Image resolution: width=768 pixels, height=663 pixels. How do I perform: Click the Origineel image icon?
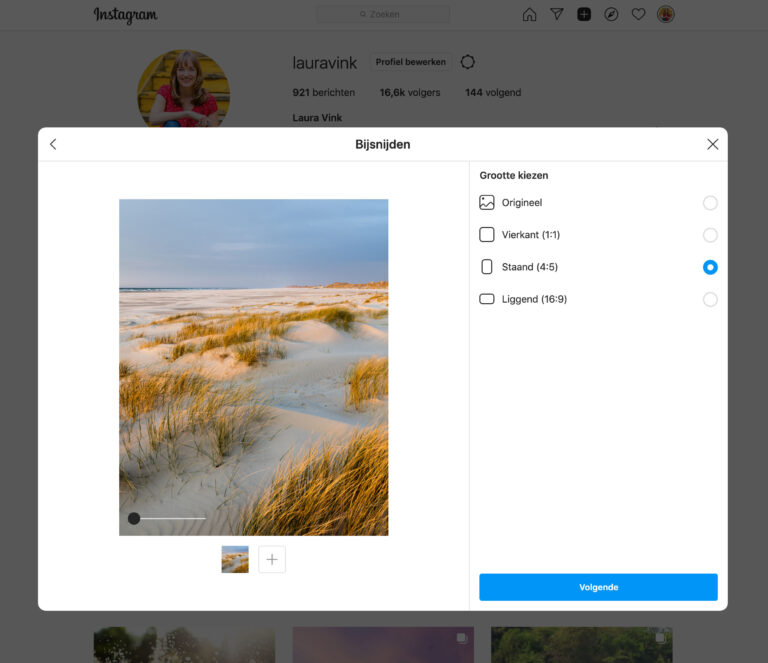pyautogui.click(x=486, y=202)
